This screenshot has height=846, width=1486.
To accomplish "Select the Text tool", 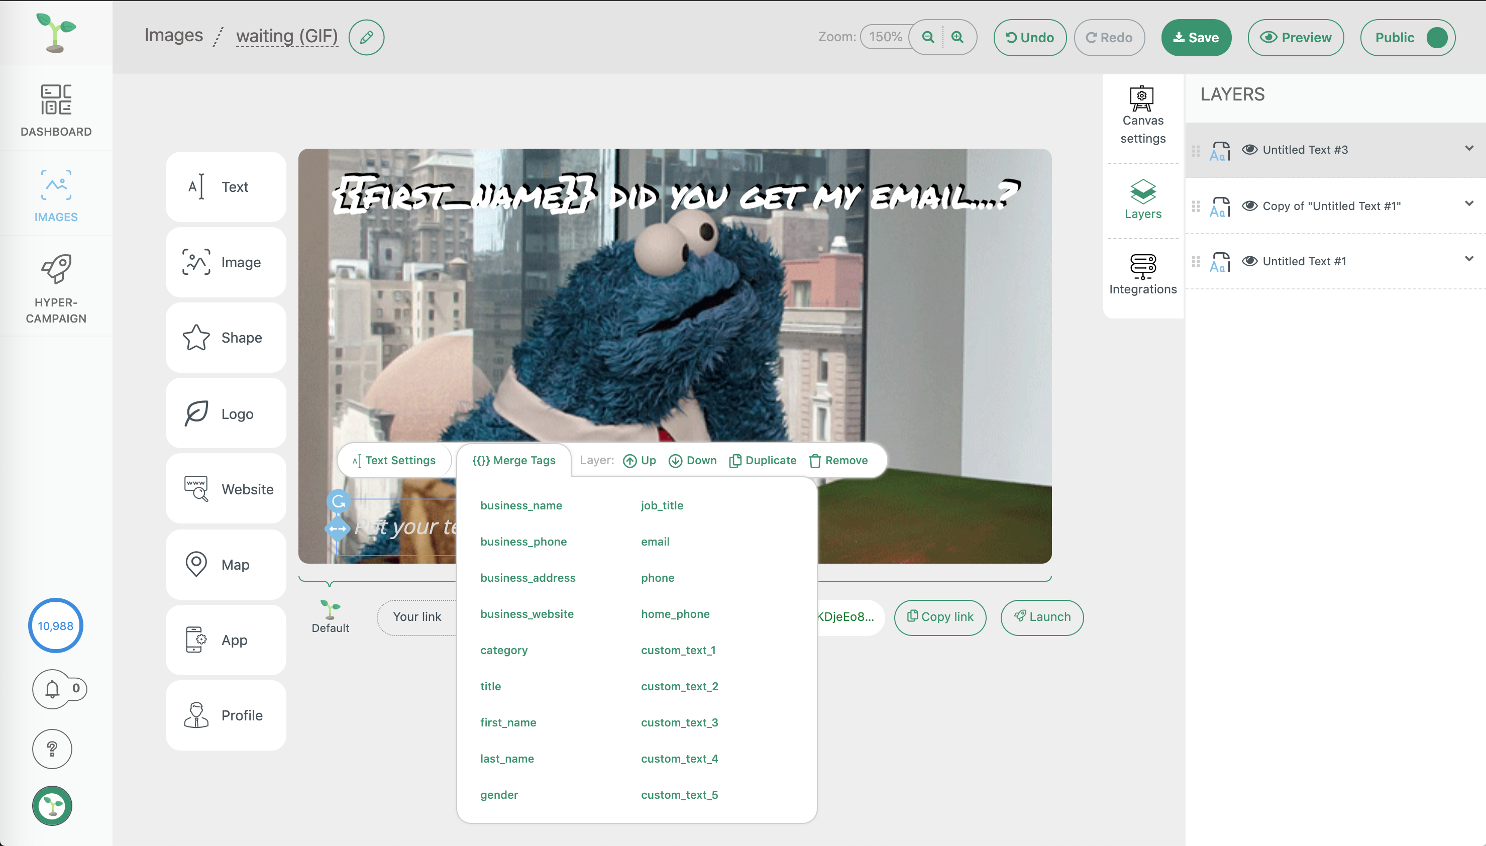I will point(226,187).
